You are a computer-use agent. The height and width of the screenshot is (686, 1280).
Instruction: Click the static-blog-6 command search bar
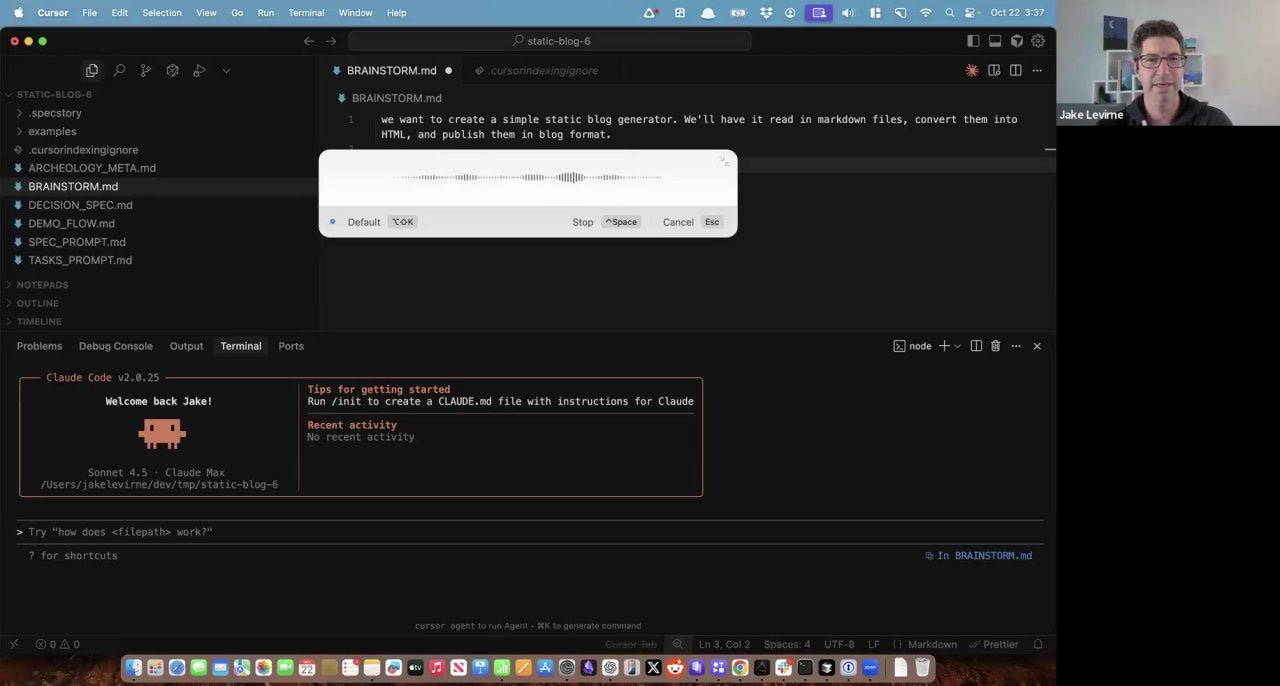pyautogui.click(x=550, y=41)
